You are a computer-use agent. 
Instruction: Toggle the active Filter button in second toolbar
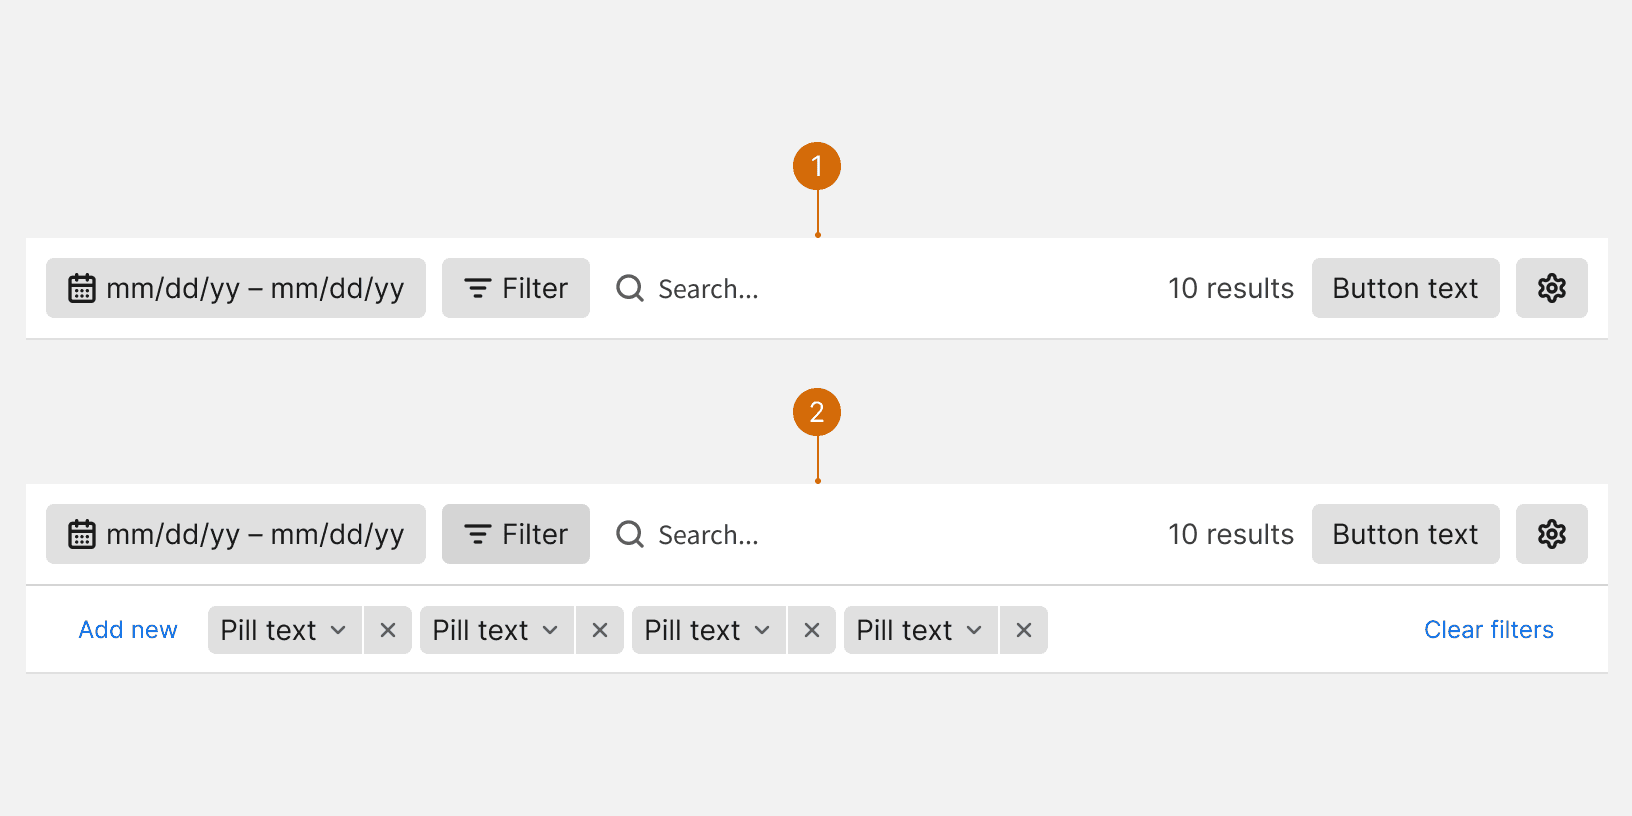click(x=516, y=534)
